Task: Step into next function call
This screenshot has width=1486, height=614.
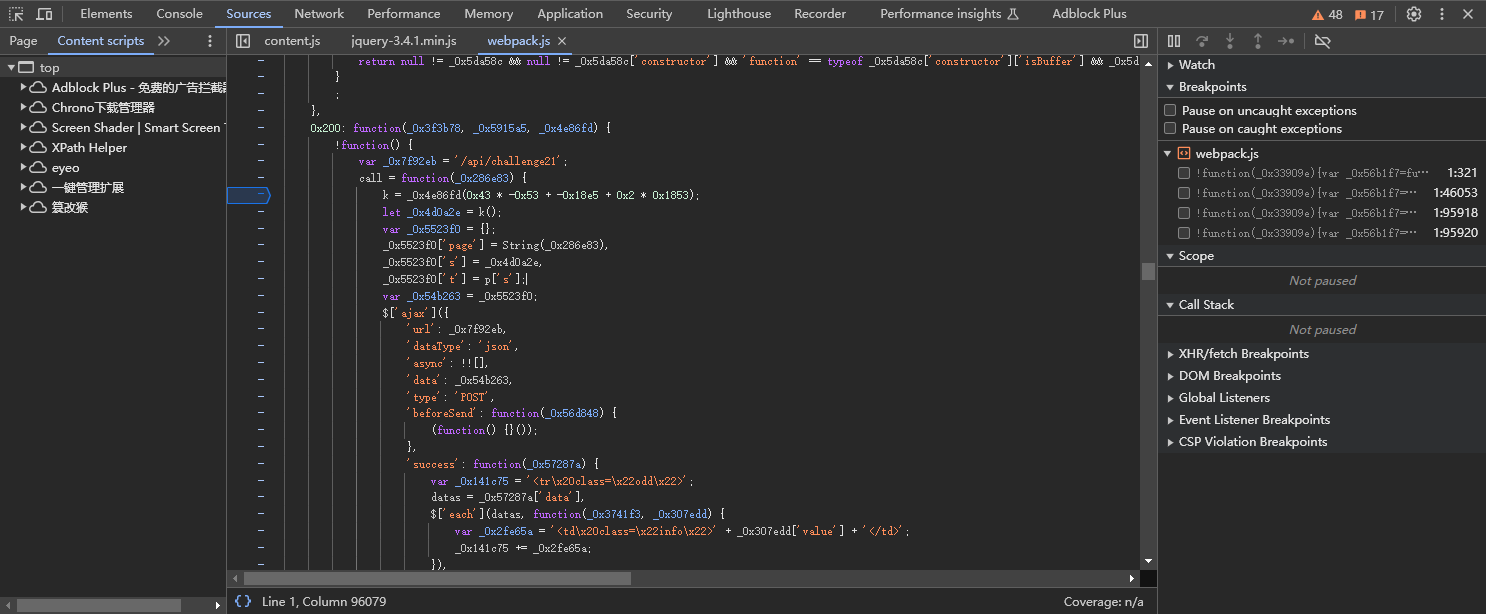Action: 1230,41
